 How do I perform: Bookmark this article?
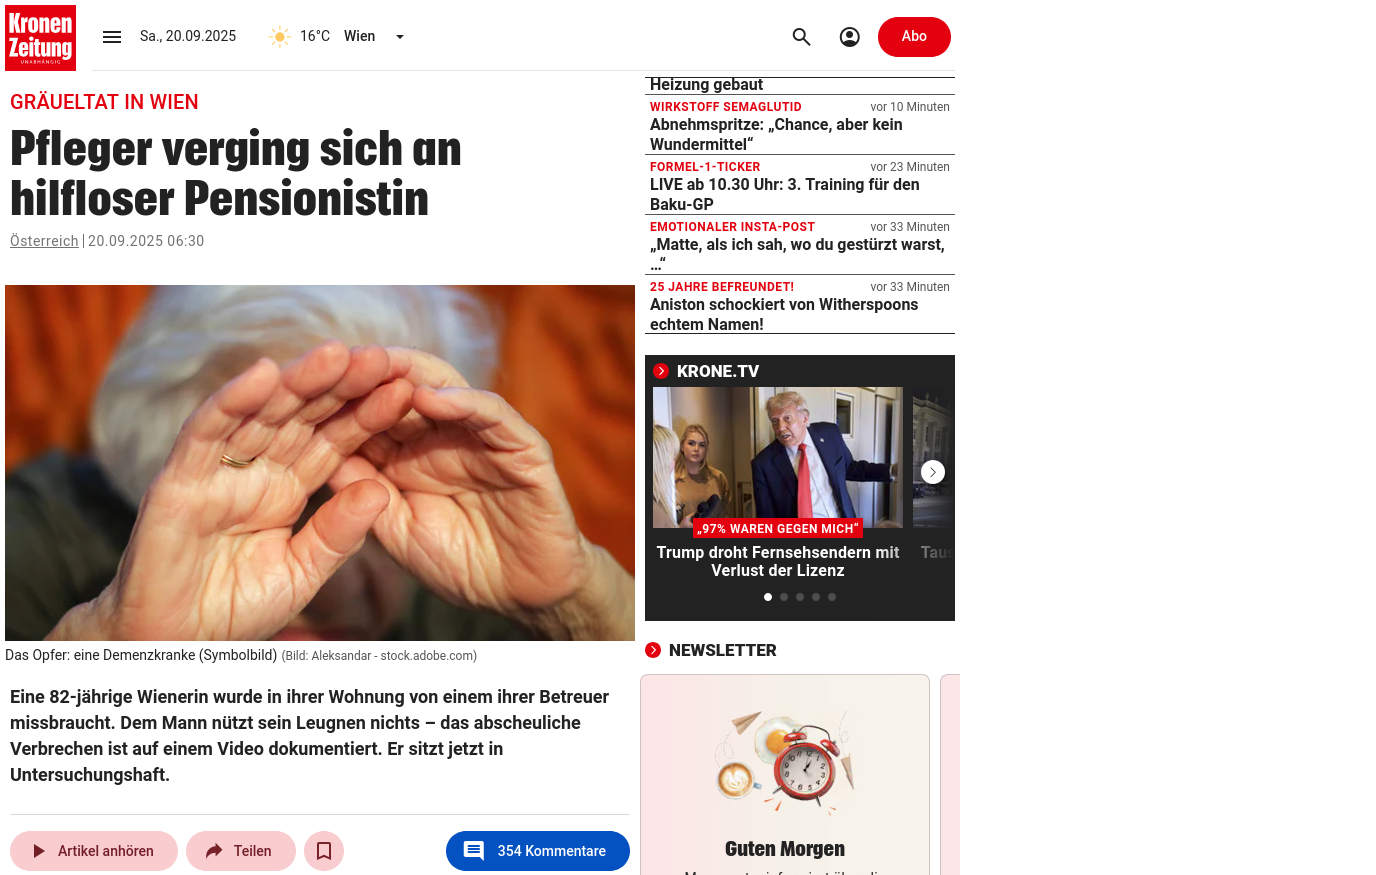pos(324,851)
